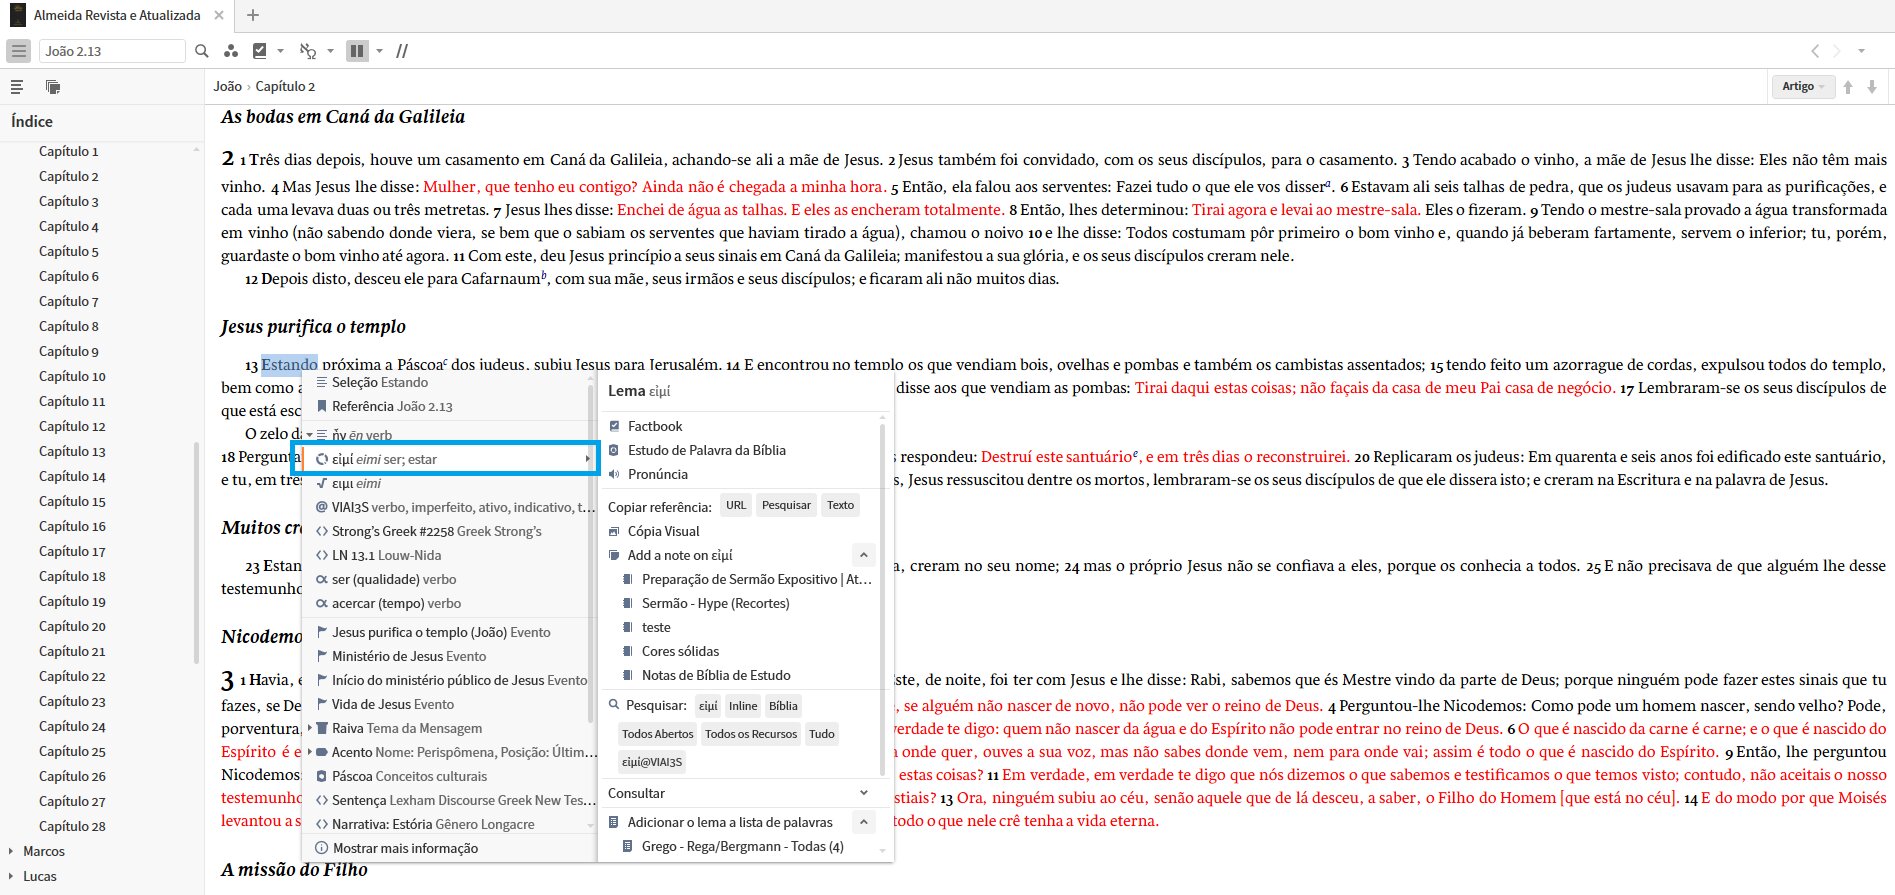Click the contents list icon above Índice
This screenshot has height=895, width=1895.
tap(17, 87)
